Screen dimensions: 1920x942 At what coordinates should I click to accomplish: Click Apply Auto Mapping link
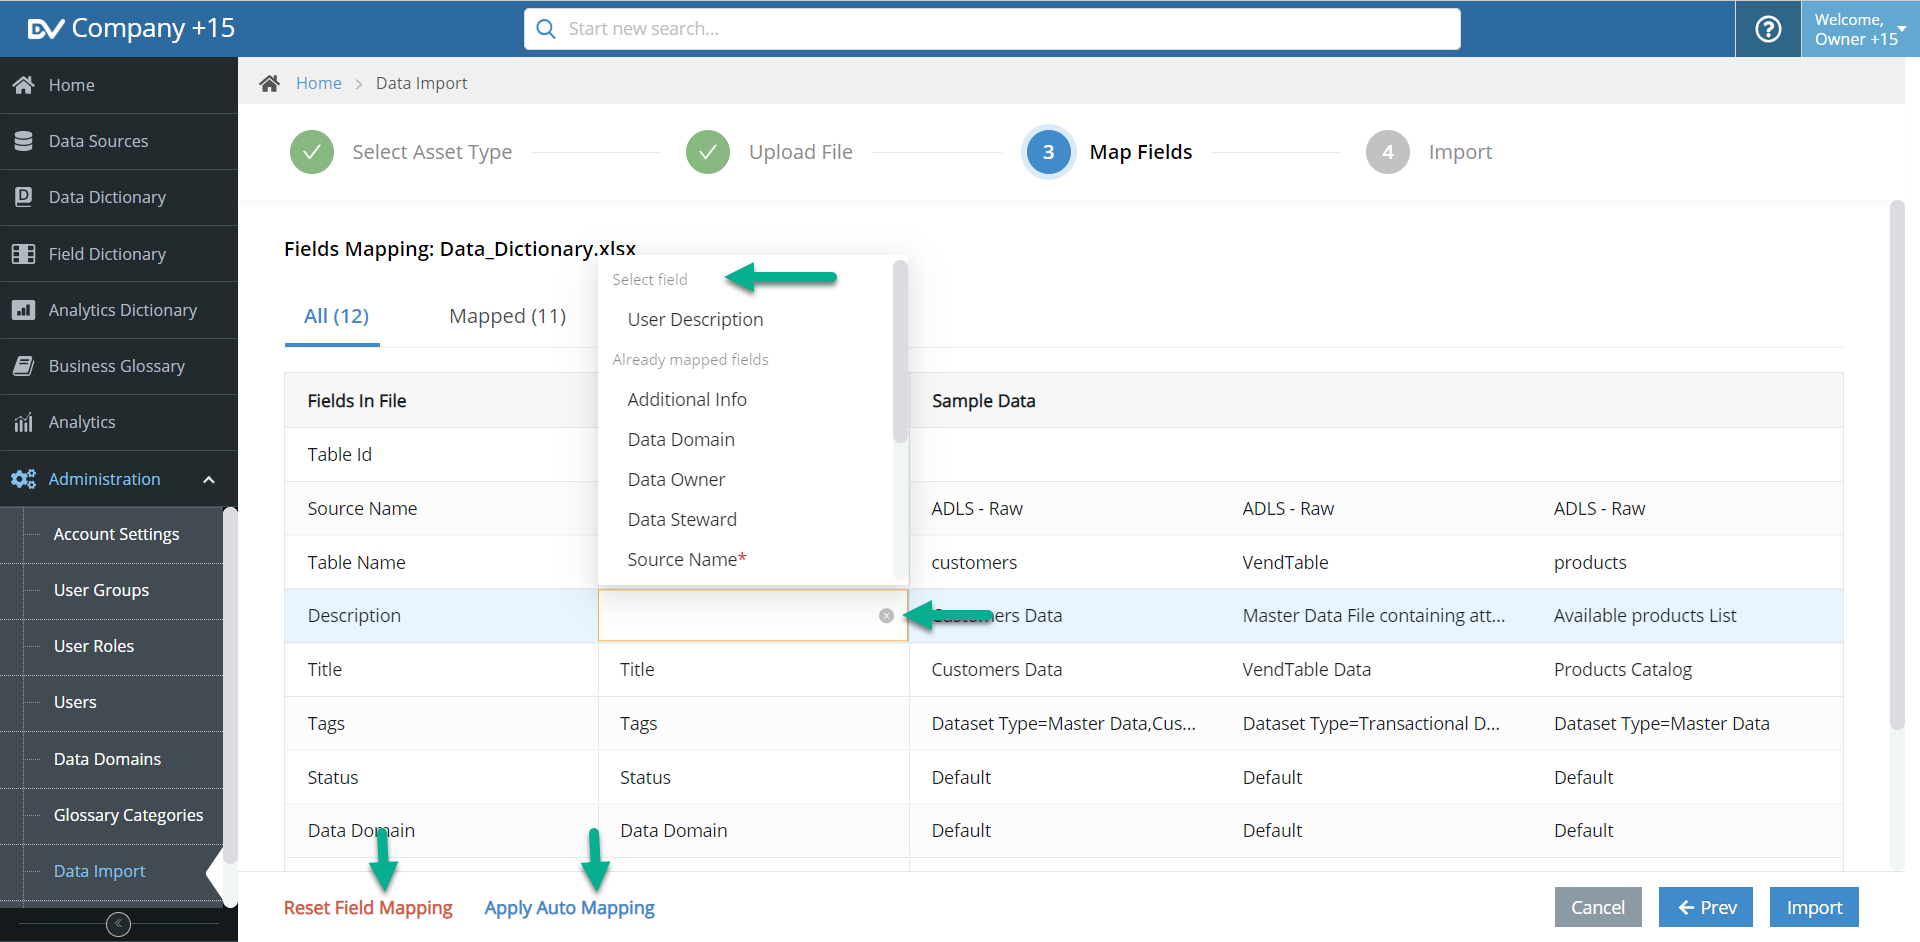pyautogui.click(x=569, y=908)
